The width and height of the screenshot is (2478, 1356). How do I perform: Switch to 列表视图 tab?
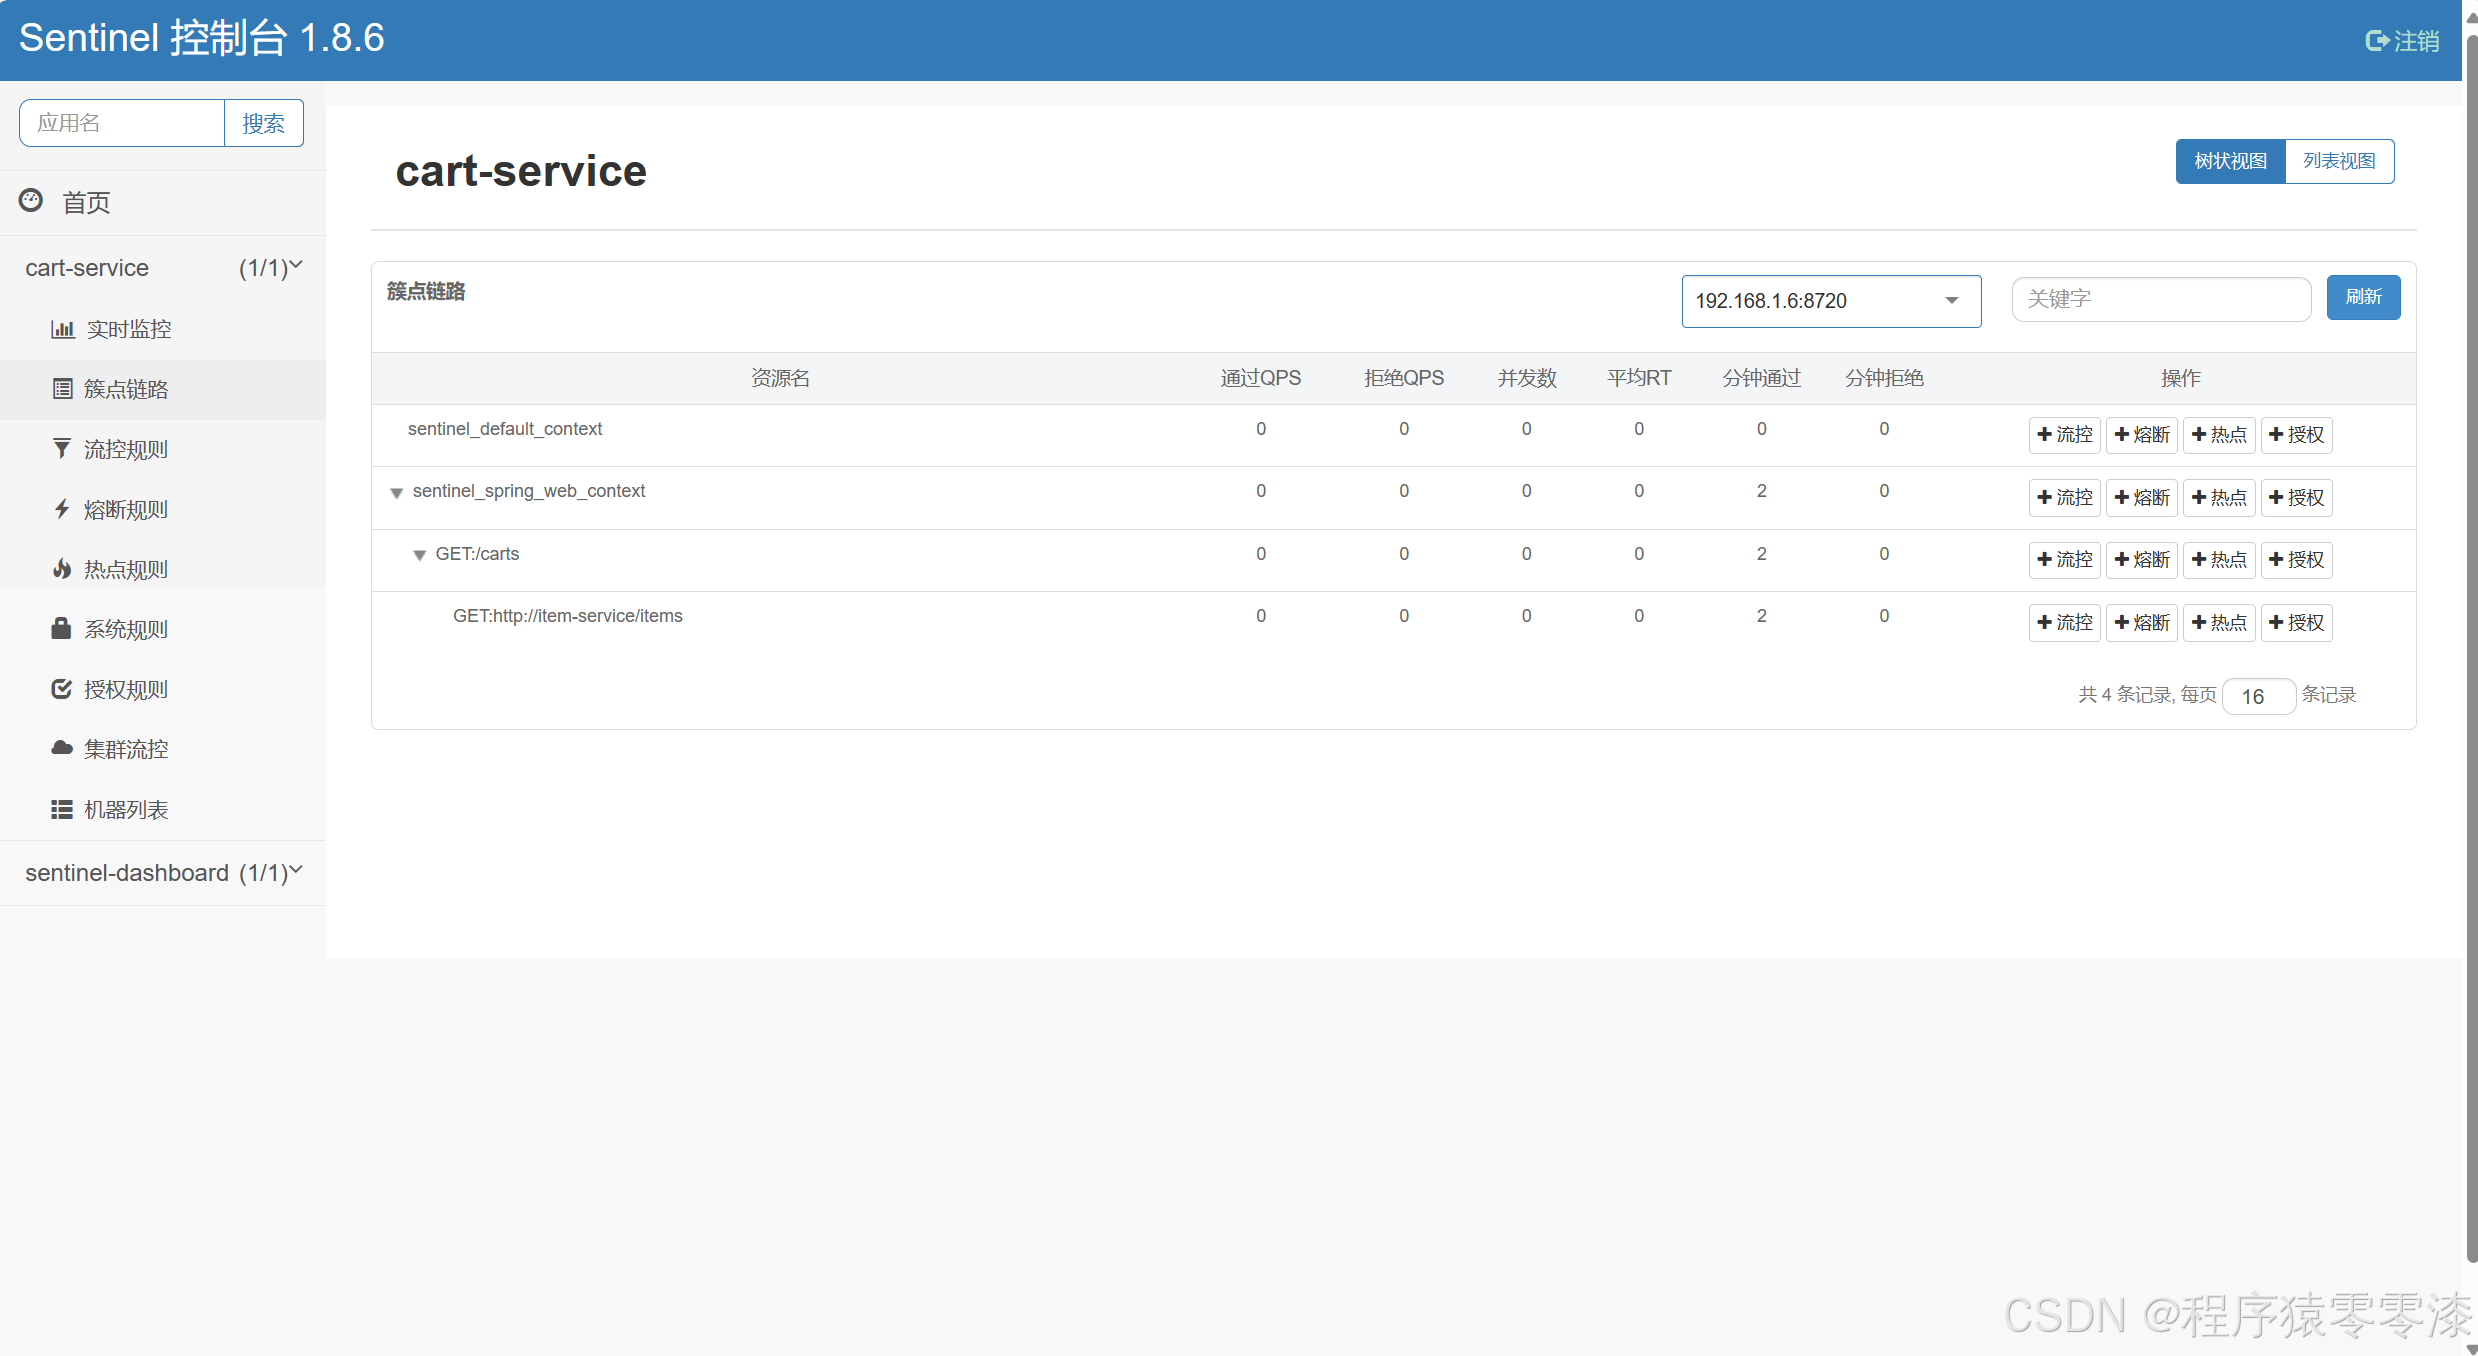(2339, 161)
